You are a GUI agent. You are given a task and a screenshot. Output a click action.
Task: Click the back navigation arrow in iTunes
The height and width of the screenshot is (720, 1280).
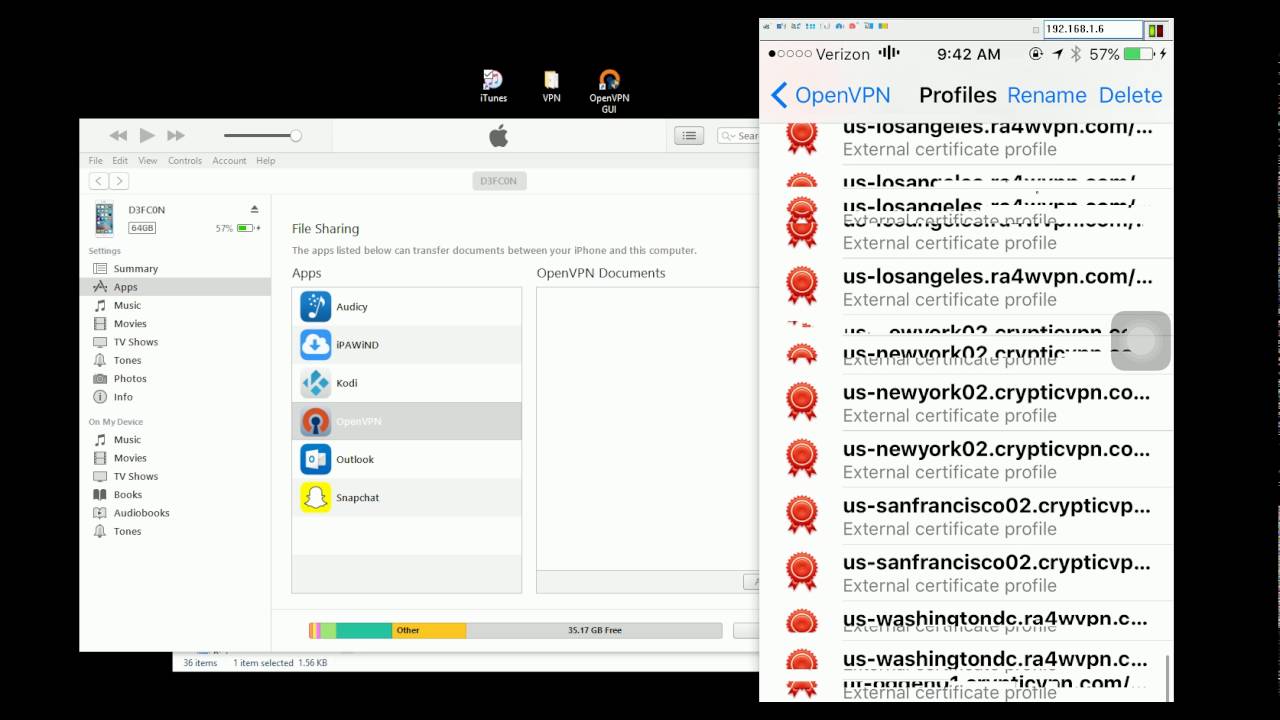pos(98,181)
